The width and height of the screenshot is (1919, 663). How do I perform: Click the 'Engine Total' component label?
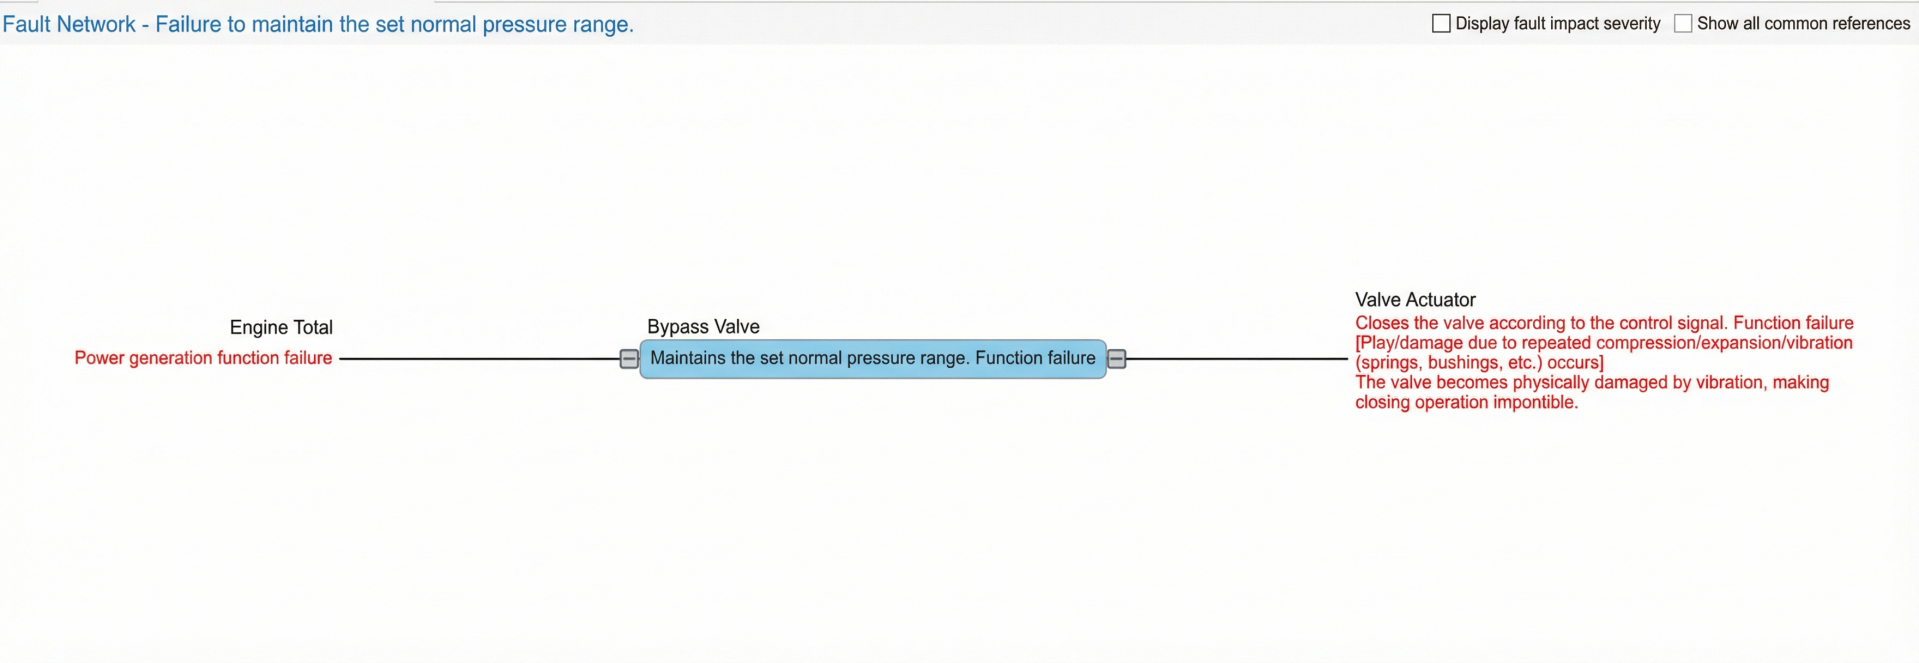(281, 327)
